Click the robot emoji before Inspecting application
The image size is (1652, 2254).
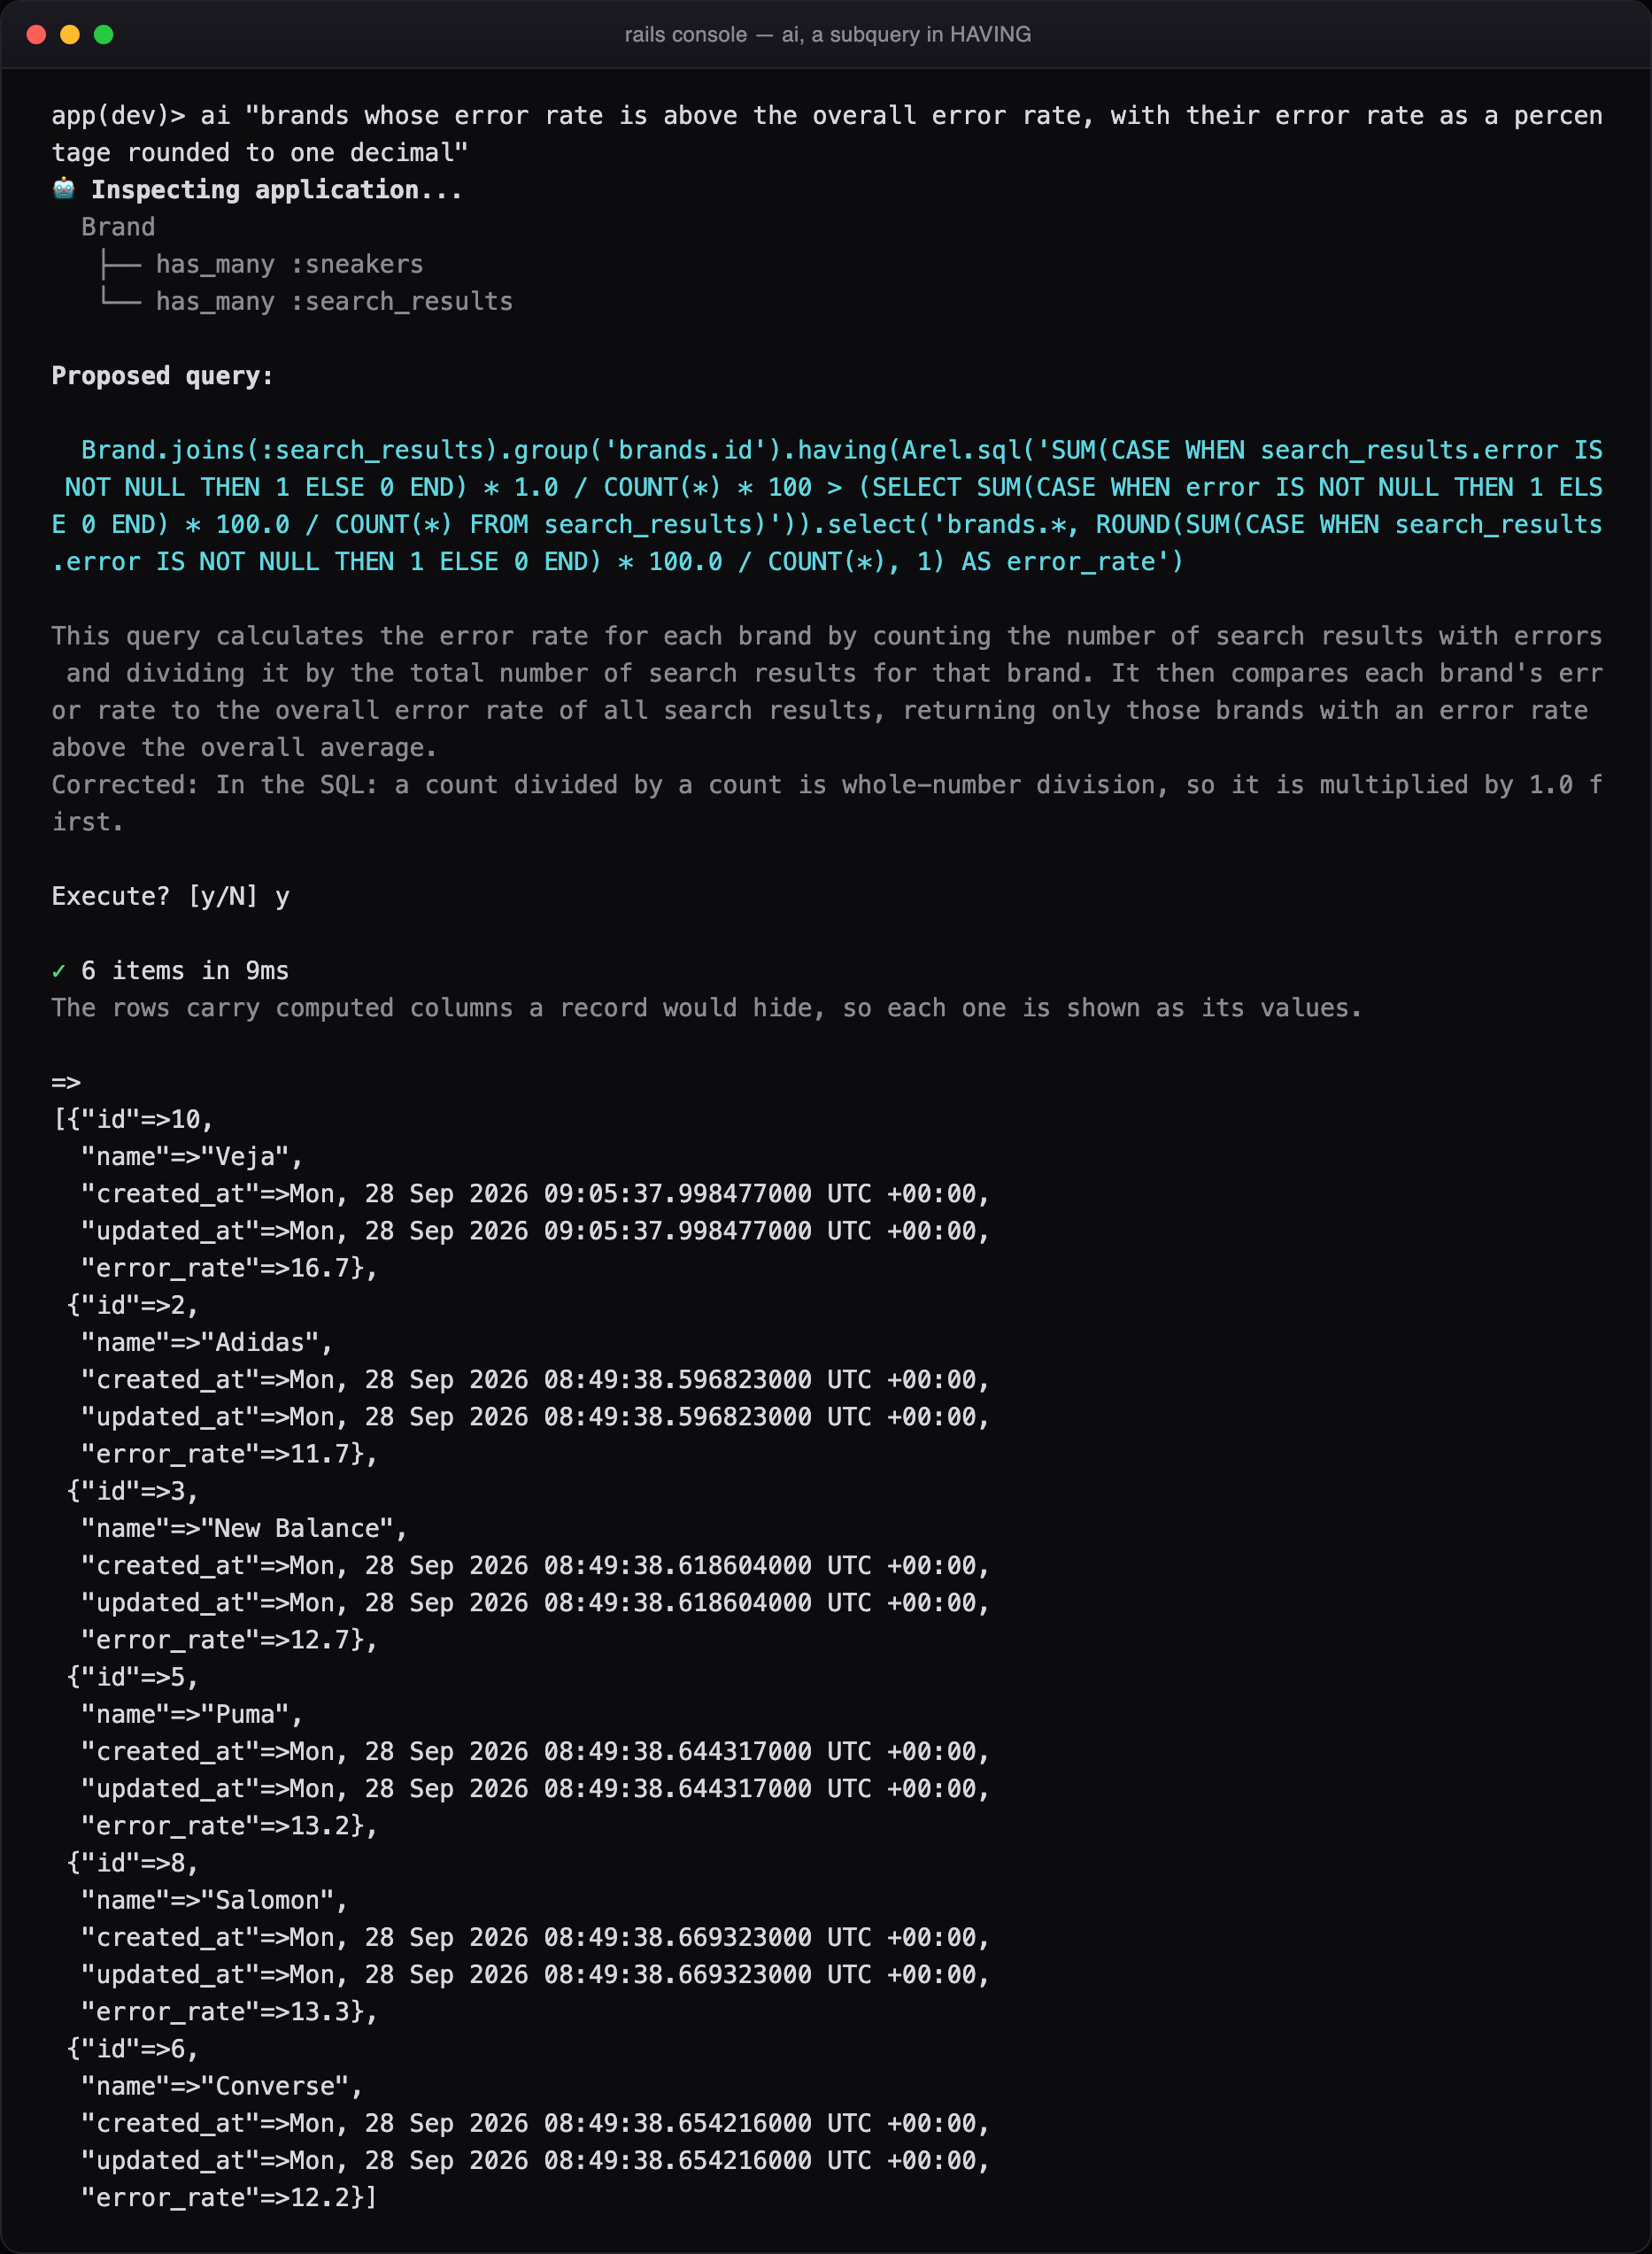point(63,189)
